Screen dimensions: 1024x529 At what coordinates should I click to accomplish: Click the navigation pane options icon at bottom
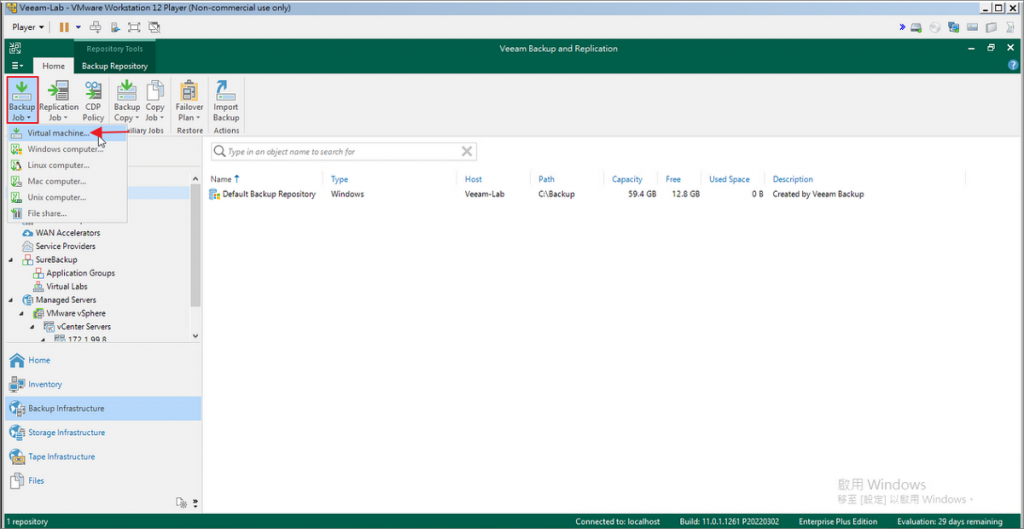(182, 502)
